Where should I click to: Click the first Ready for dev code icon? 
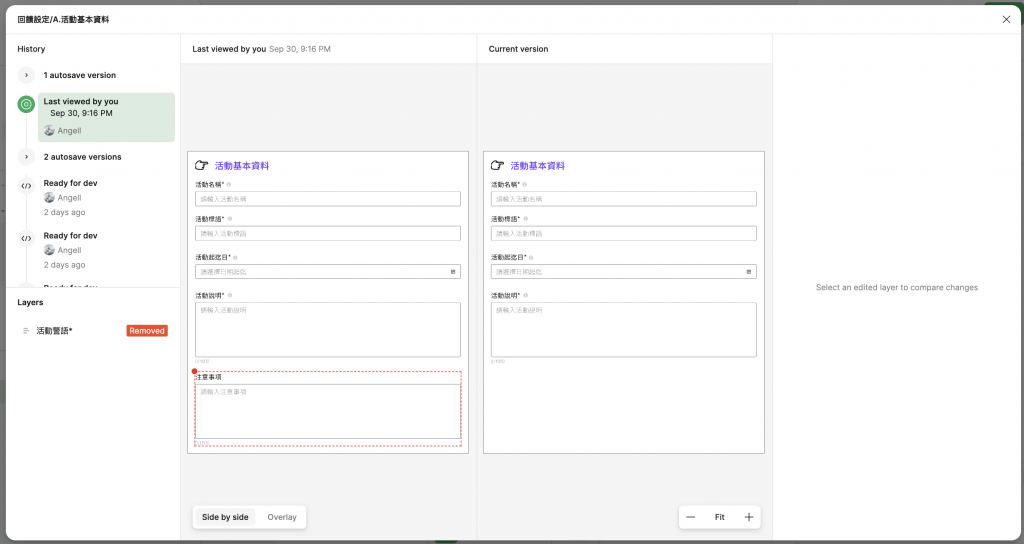(x=26, y=186)
